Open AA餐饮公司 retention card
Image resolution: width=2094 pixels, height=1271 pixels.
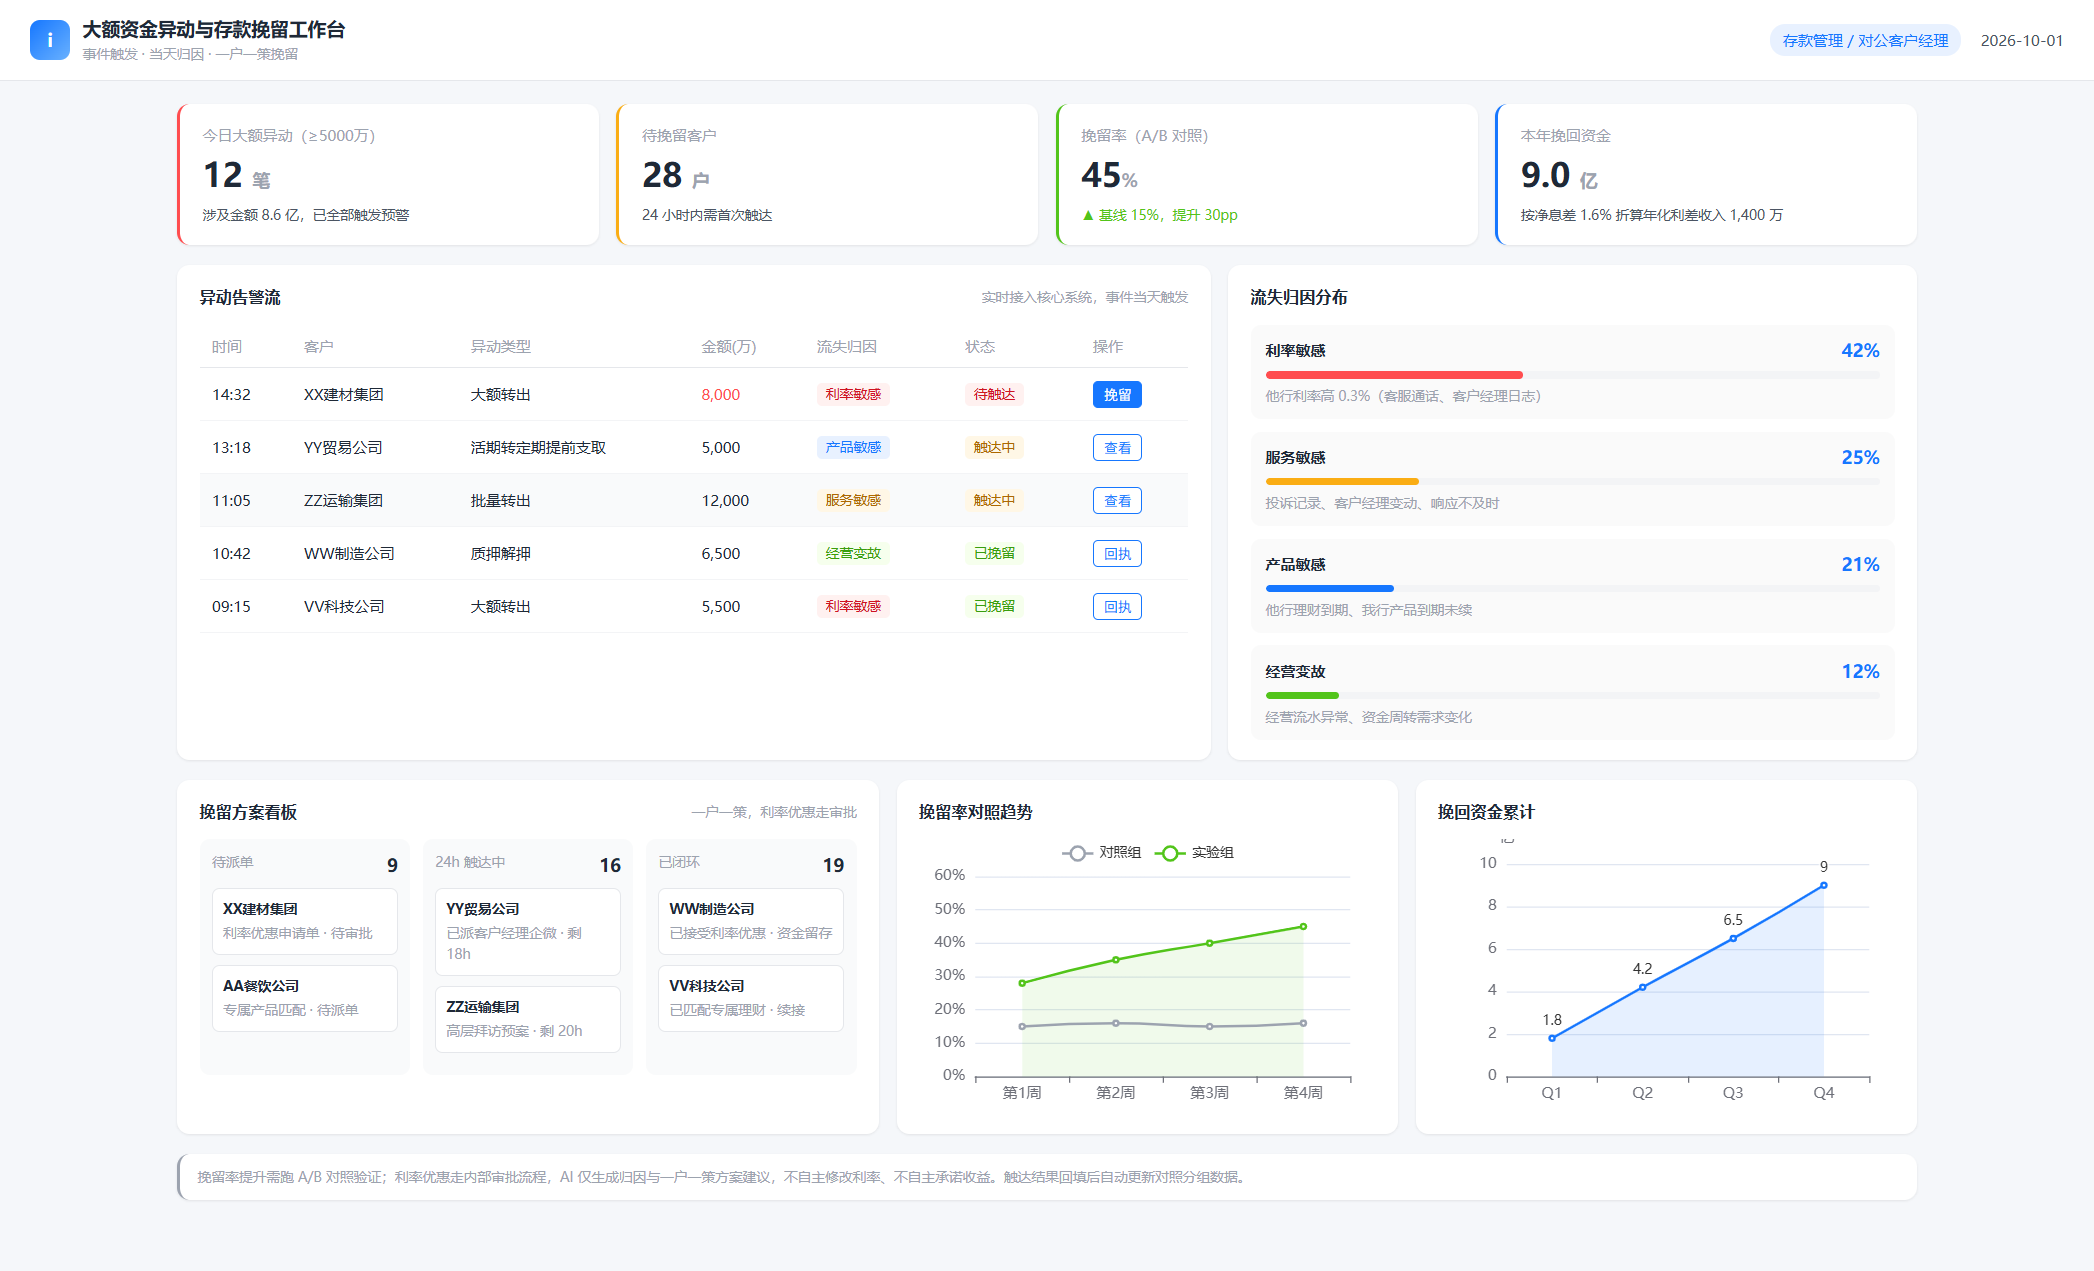(x=305, y=998)
